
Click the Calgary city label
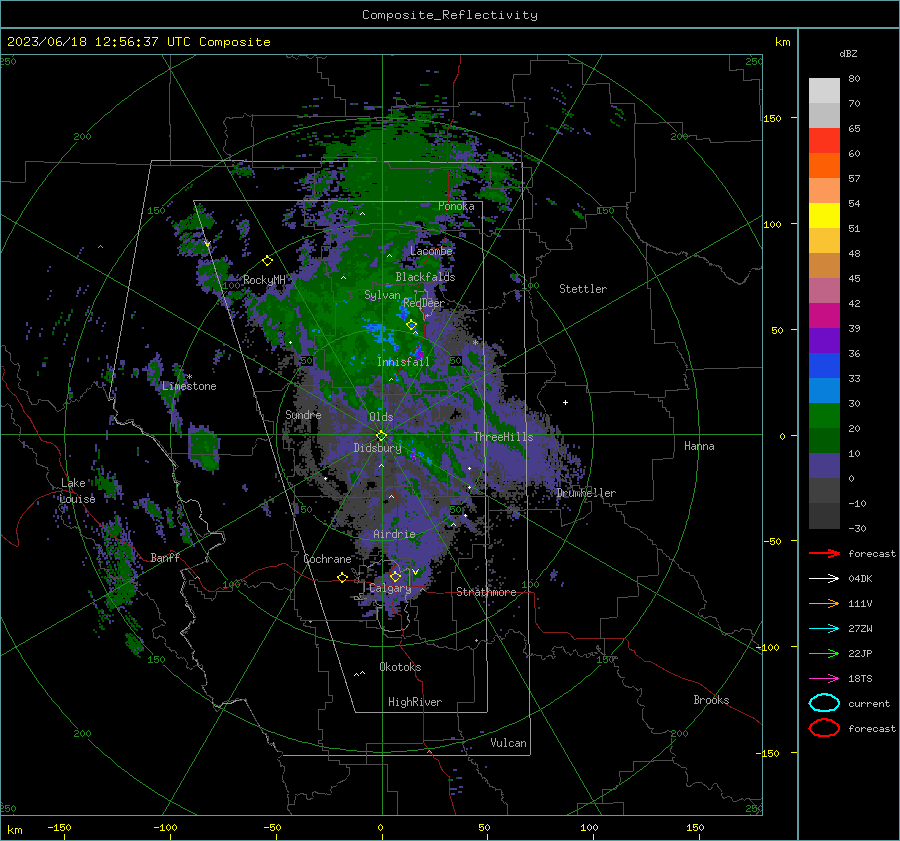click(x=390, y=588)
